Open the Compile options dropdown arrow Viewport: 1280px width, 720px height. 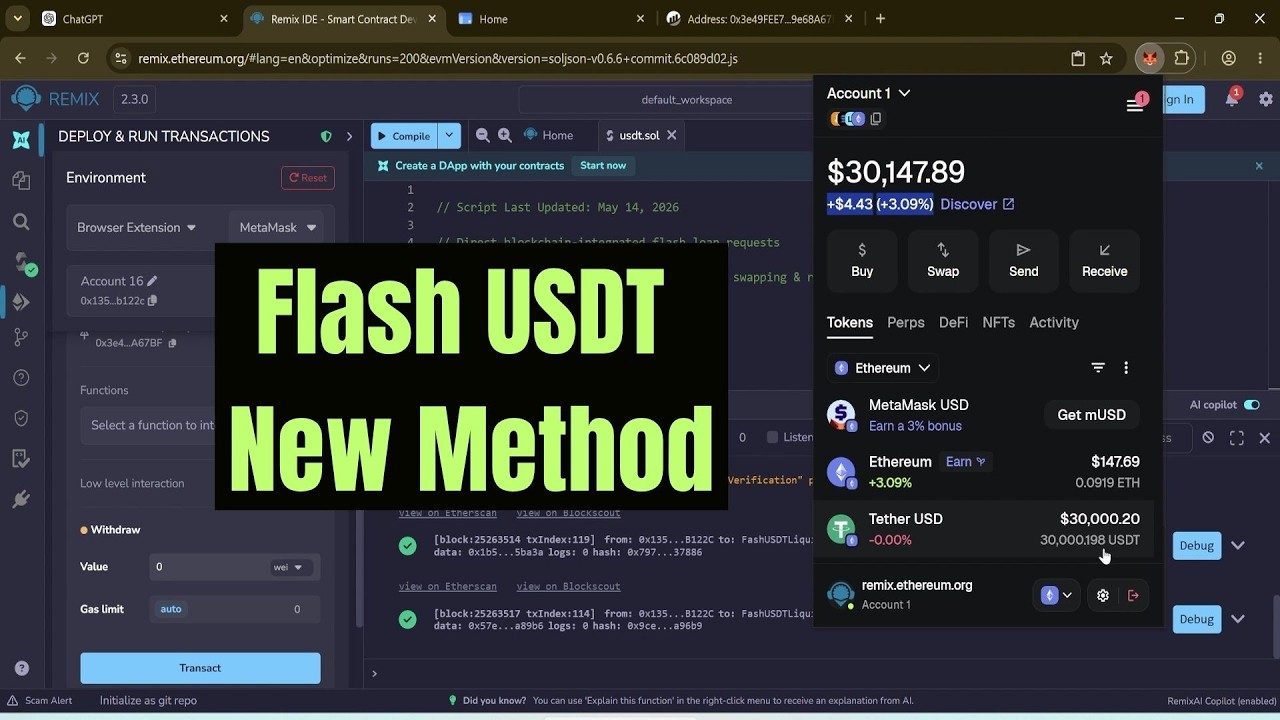tap(450, 135)
